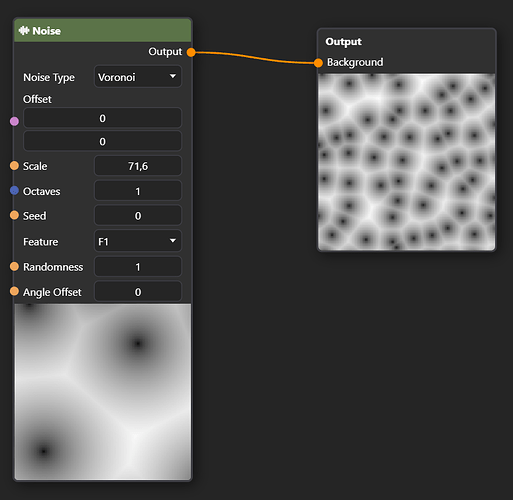The image size is (513, 500).
Task: Click the Noise node Output socket
Action: 191,52
